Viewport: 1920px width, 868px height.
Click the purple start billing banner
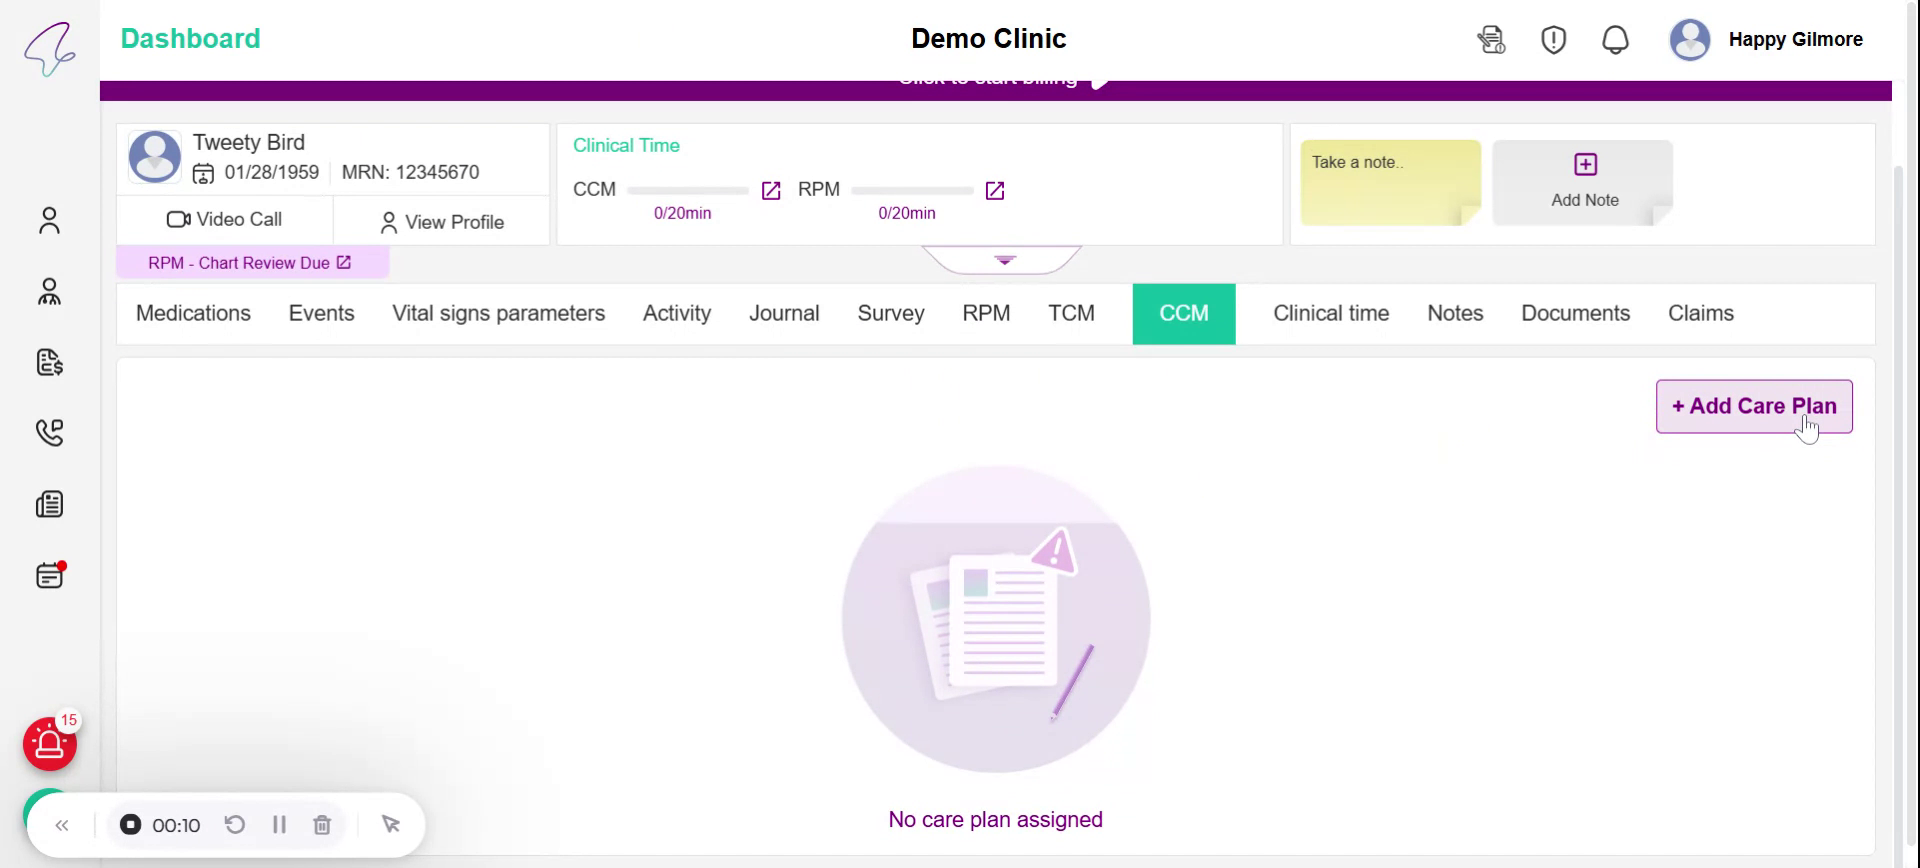pyautogui.click(x=995, y=90)
